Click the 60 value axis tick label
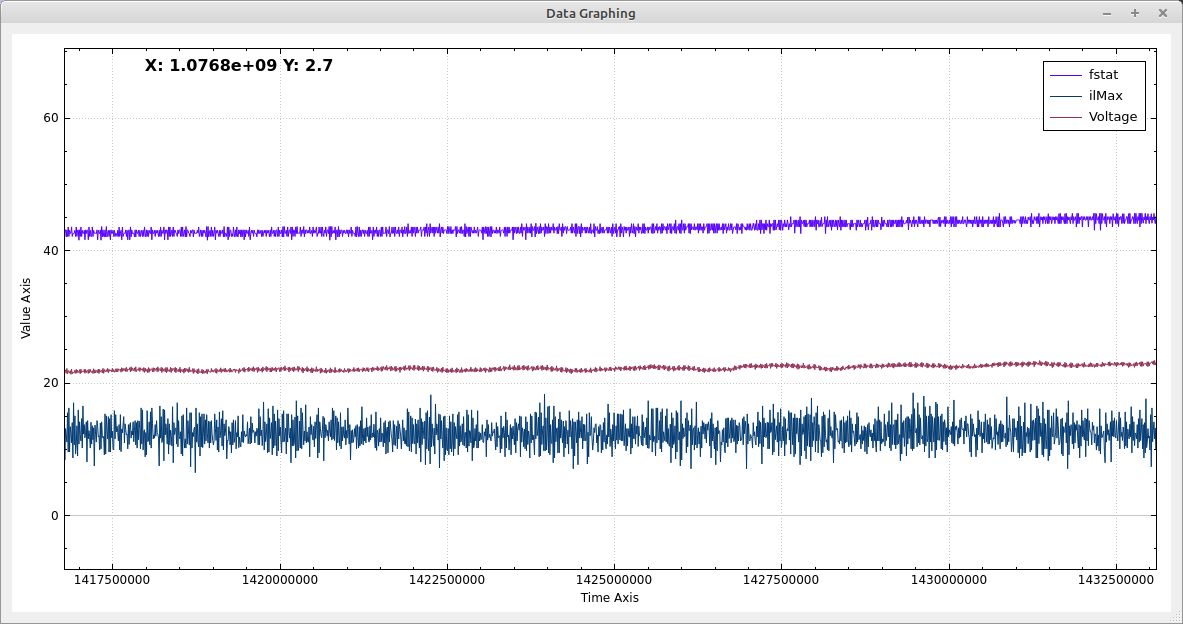This screenshot has width=1183, height=624. tap(50, 118)
